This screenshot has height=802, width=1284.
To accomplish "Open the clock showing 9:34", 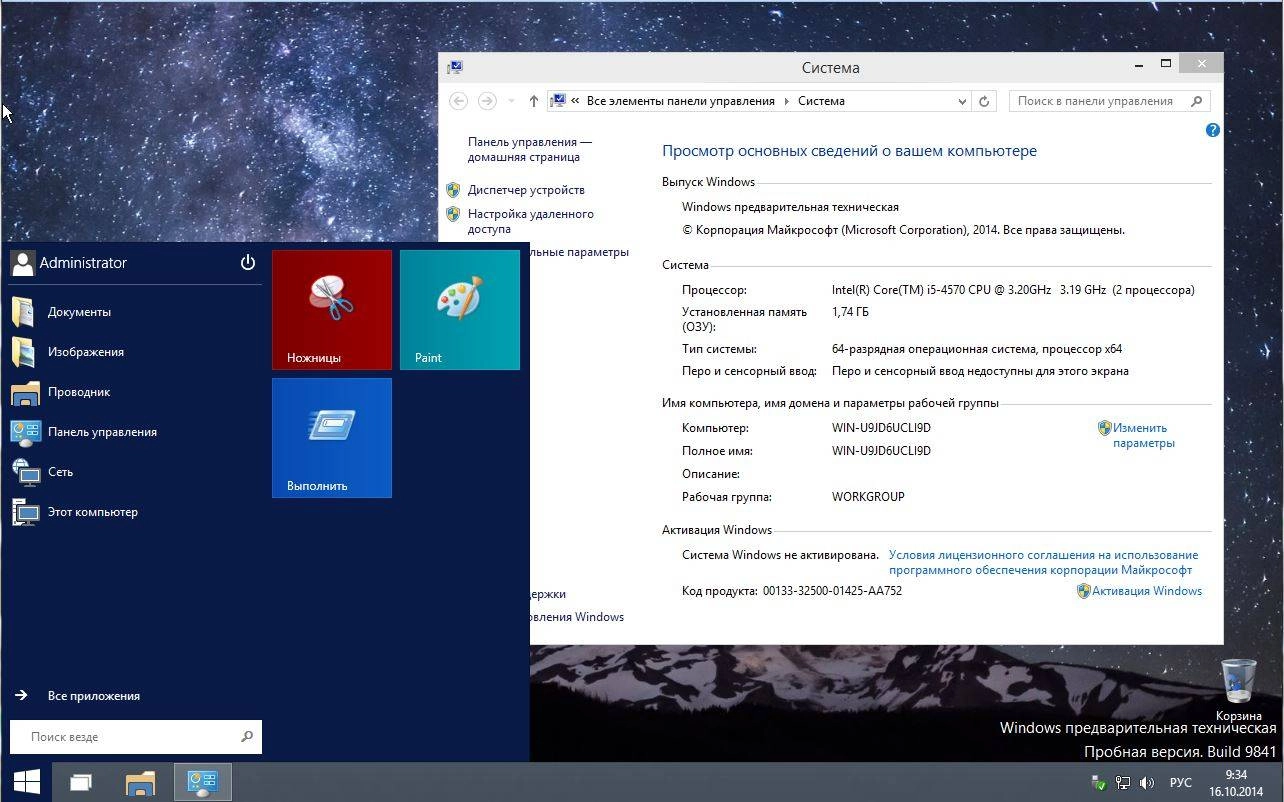I will 1236,783.
